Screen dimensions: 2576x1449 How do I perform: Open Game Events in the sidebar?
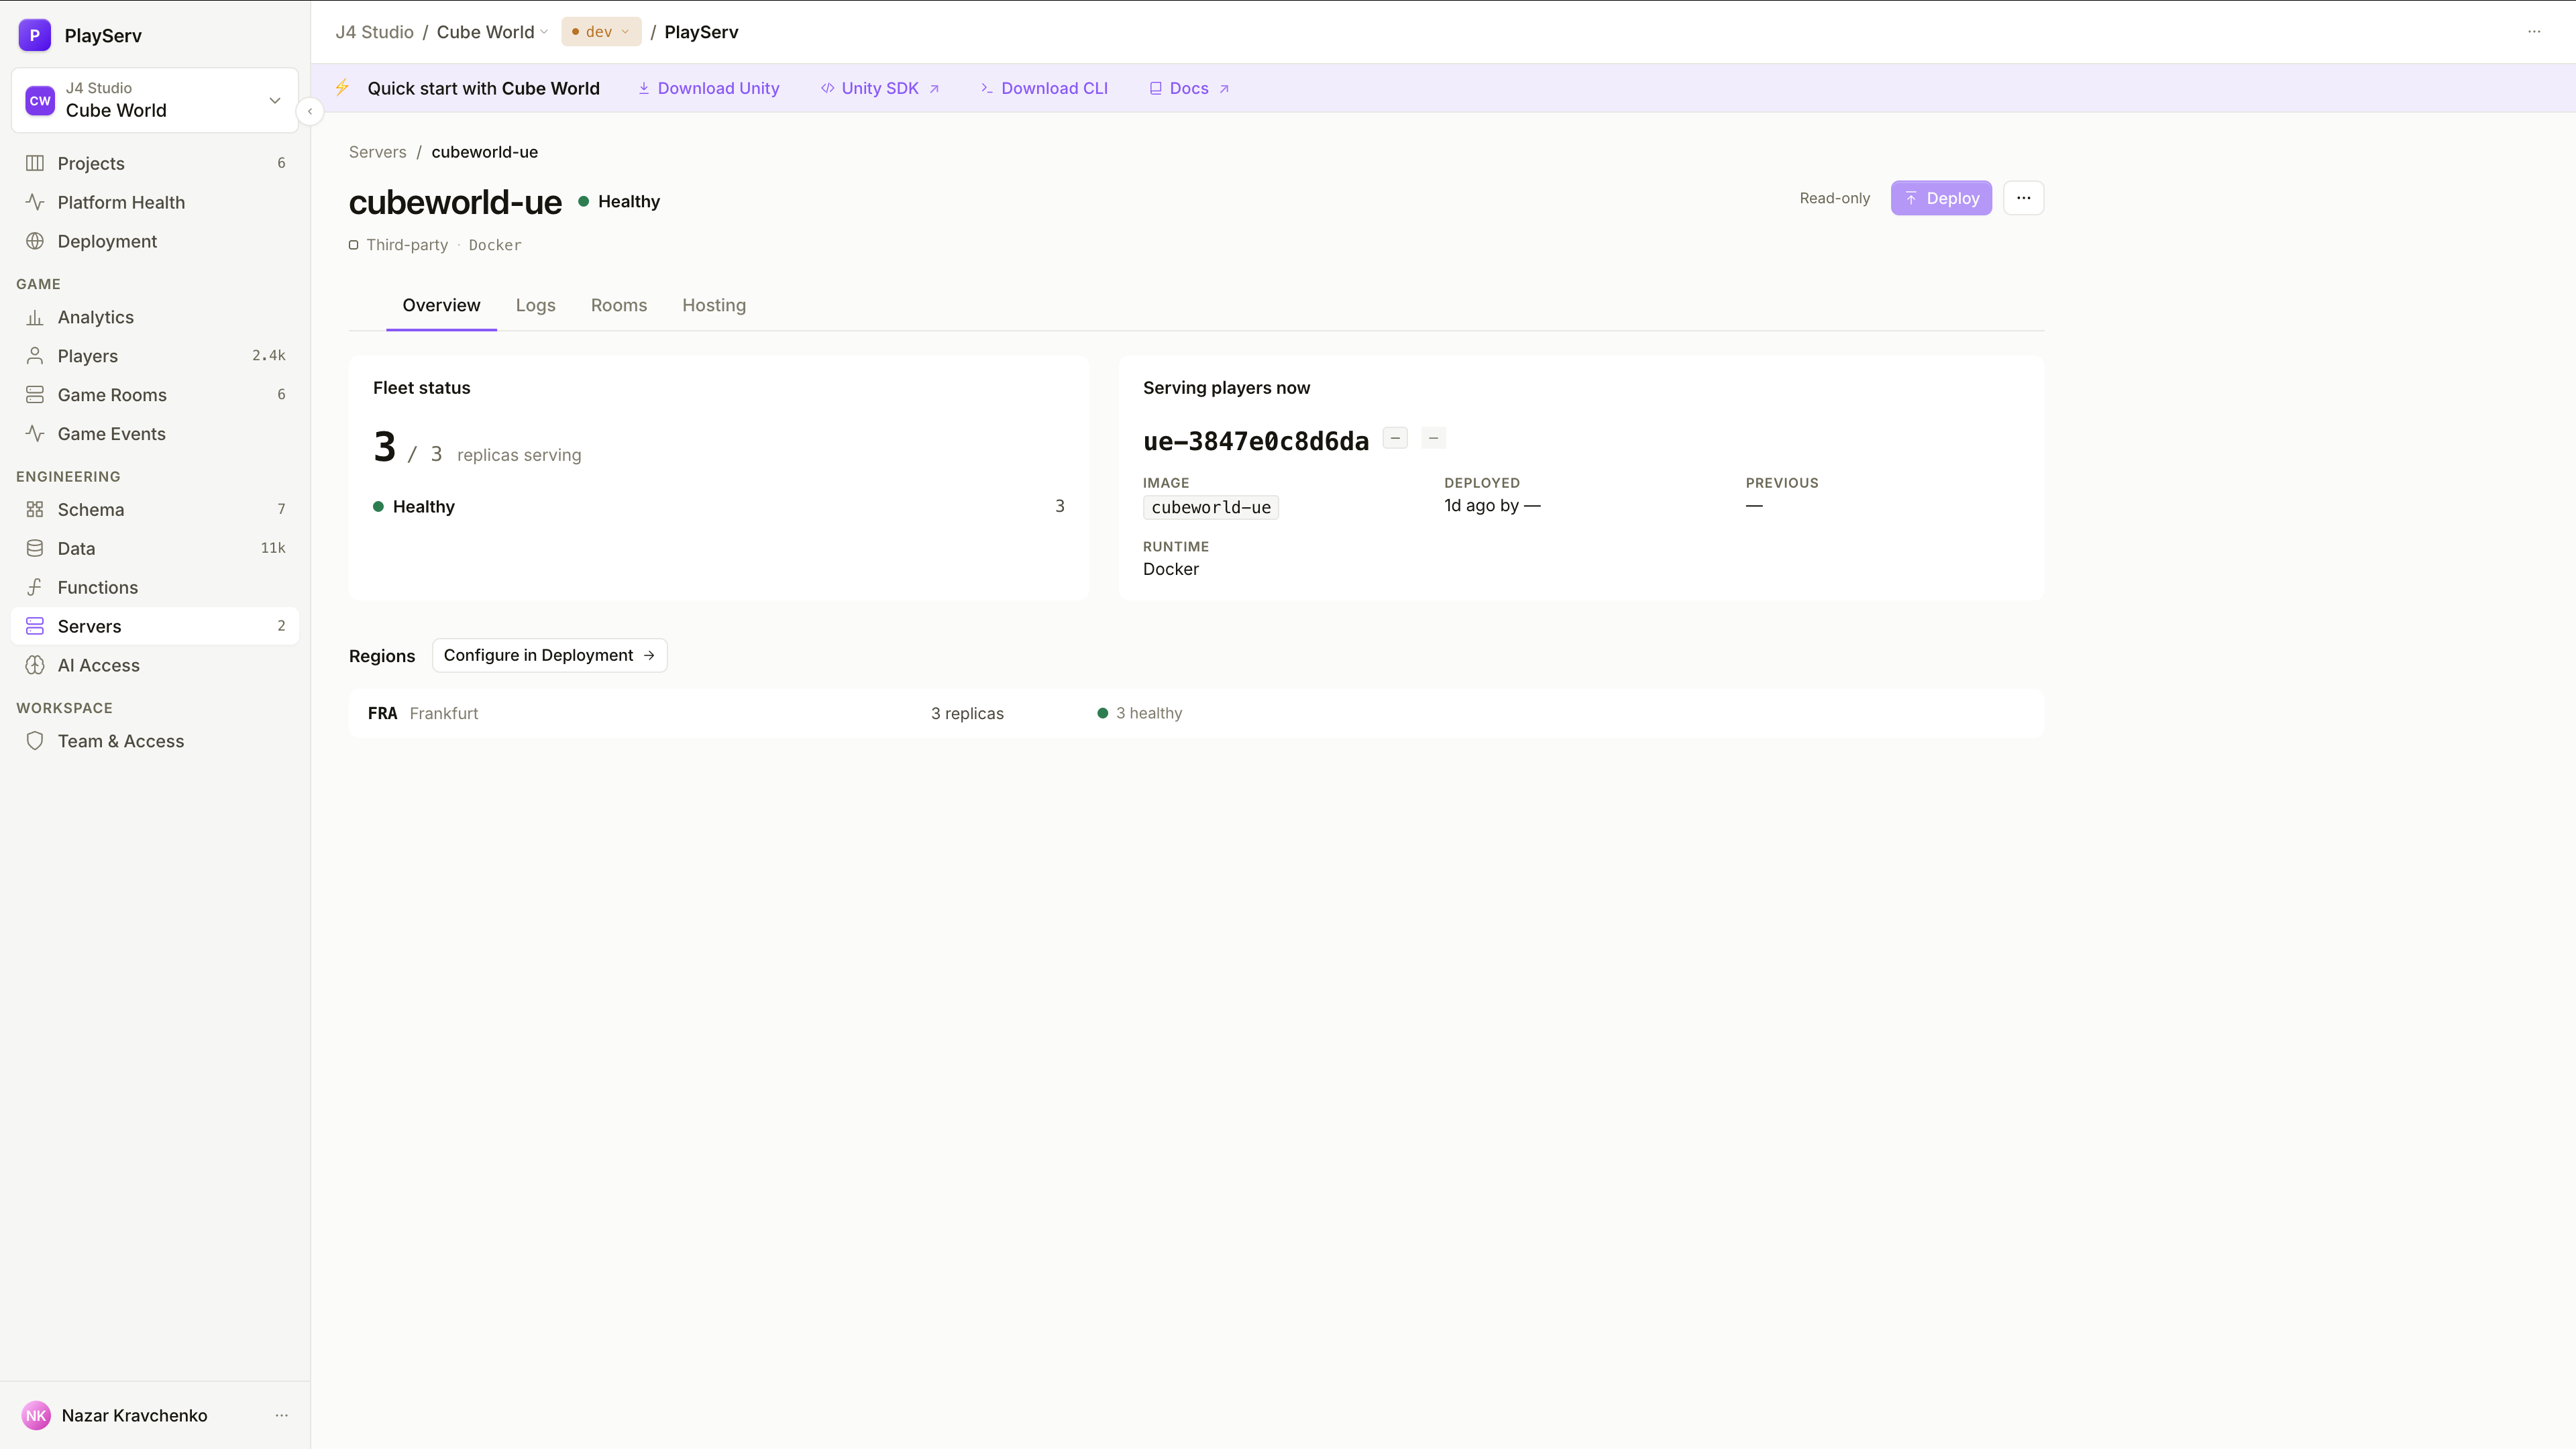[155, 434]
